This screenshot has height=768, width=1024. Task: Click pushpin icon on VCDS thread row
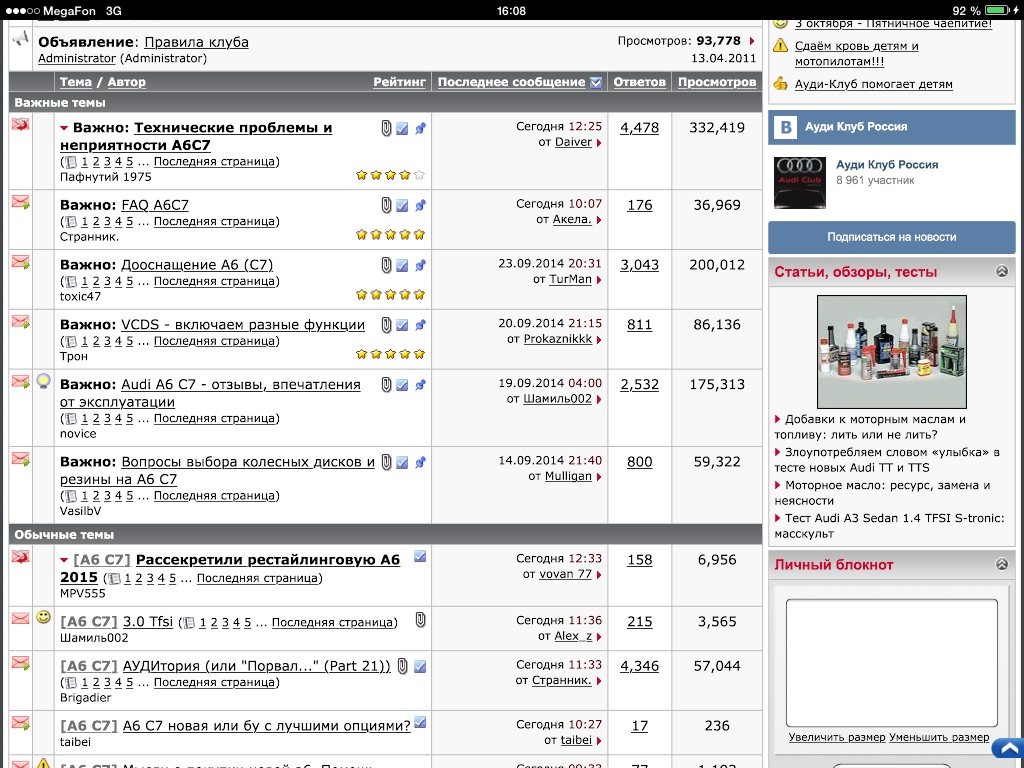[x=421, y=325]
